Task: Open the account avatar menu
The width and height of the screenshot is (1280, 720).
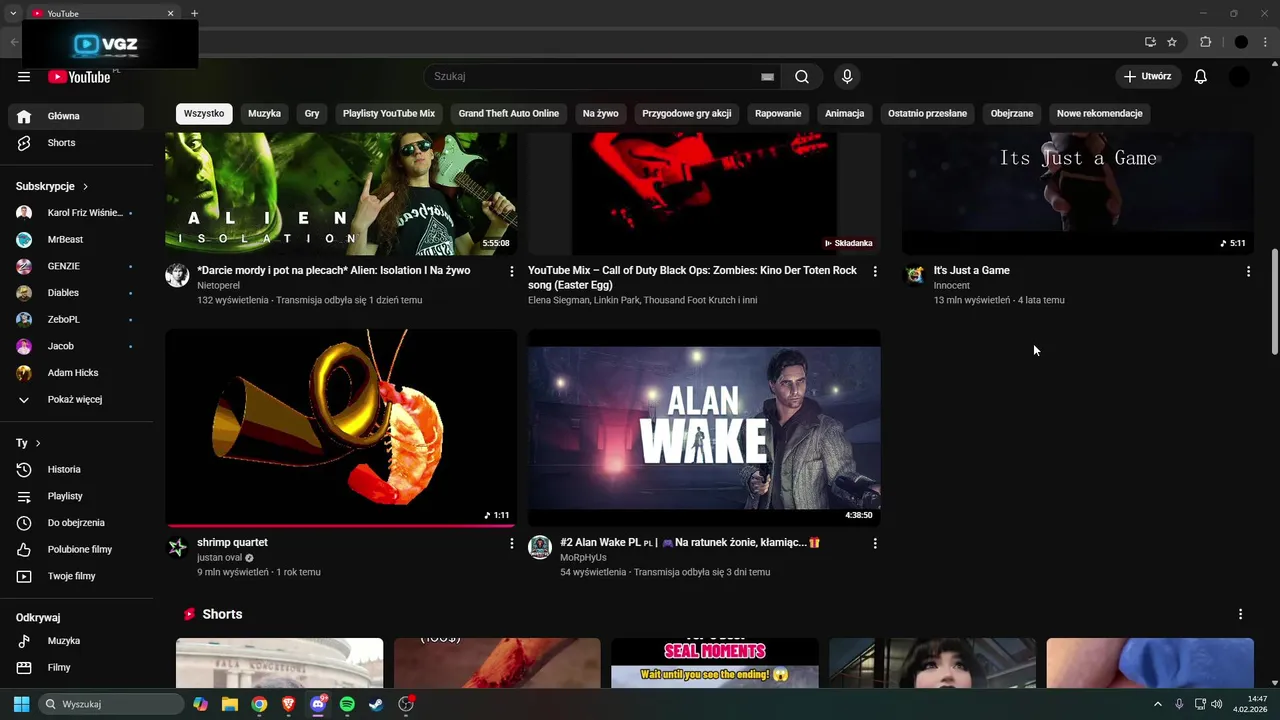Action: (1239, 77)
